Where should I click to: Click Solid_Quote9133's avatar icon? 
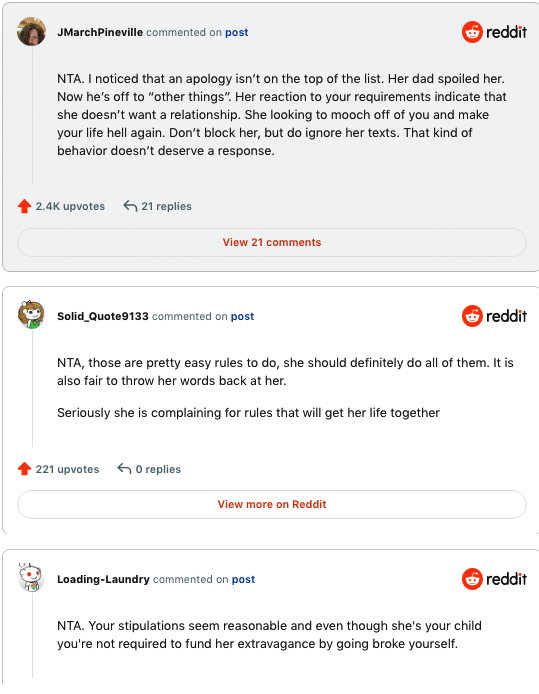coord(31,315)
